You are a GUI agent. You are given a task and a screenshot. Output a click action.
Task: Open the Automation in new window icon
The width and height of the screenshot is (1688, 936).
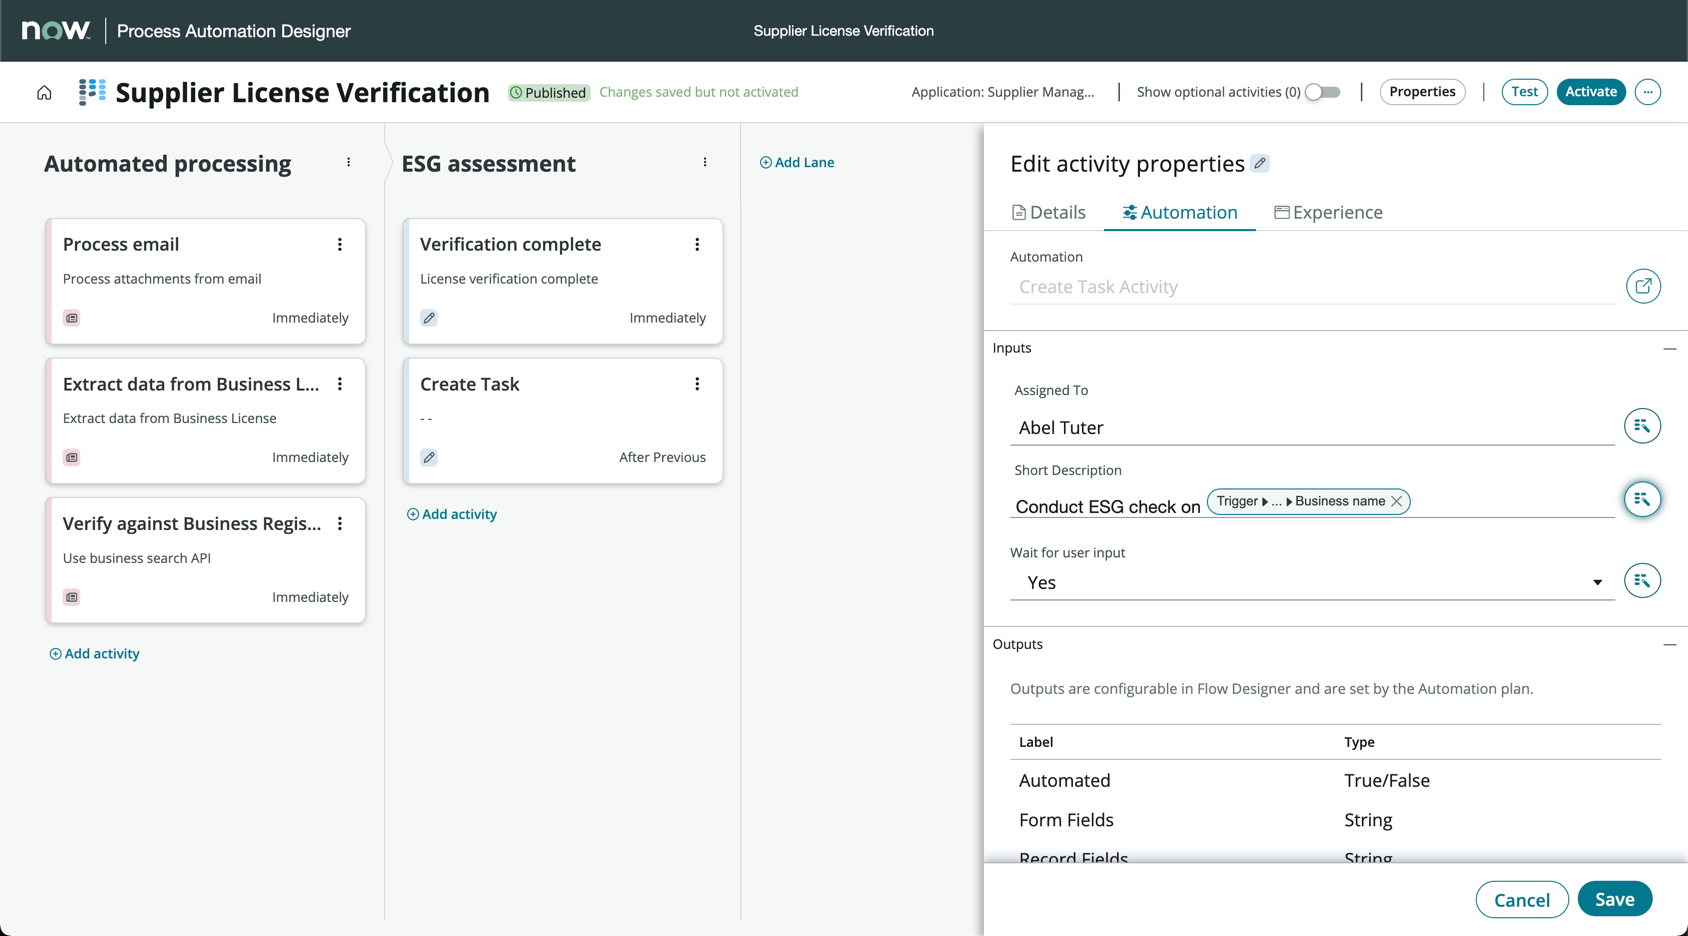click(1642, 287)
